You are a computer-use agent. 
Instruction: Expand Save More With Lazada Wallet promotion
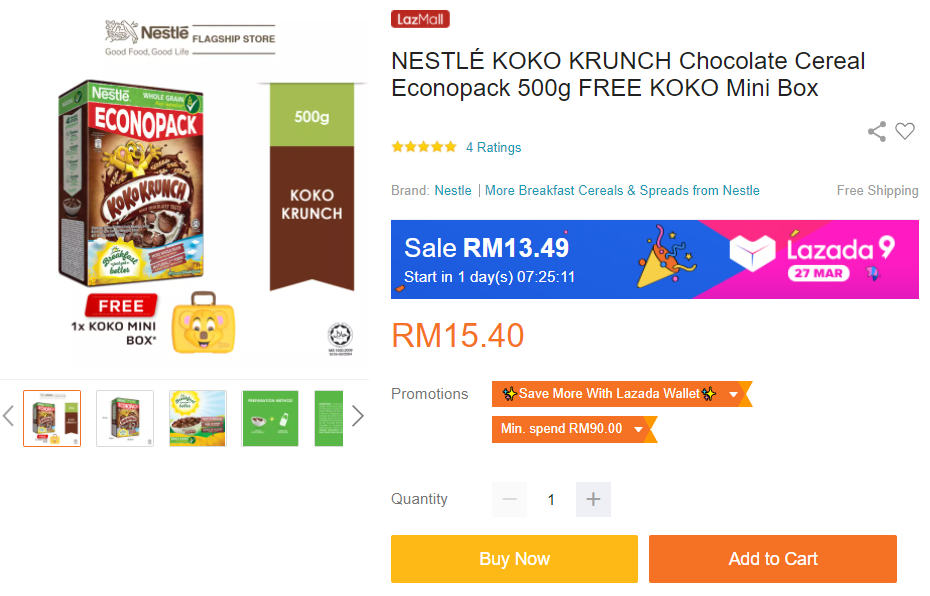tap(733, 394)
